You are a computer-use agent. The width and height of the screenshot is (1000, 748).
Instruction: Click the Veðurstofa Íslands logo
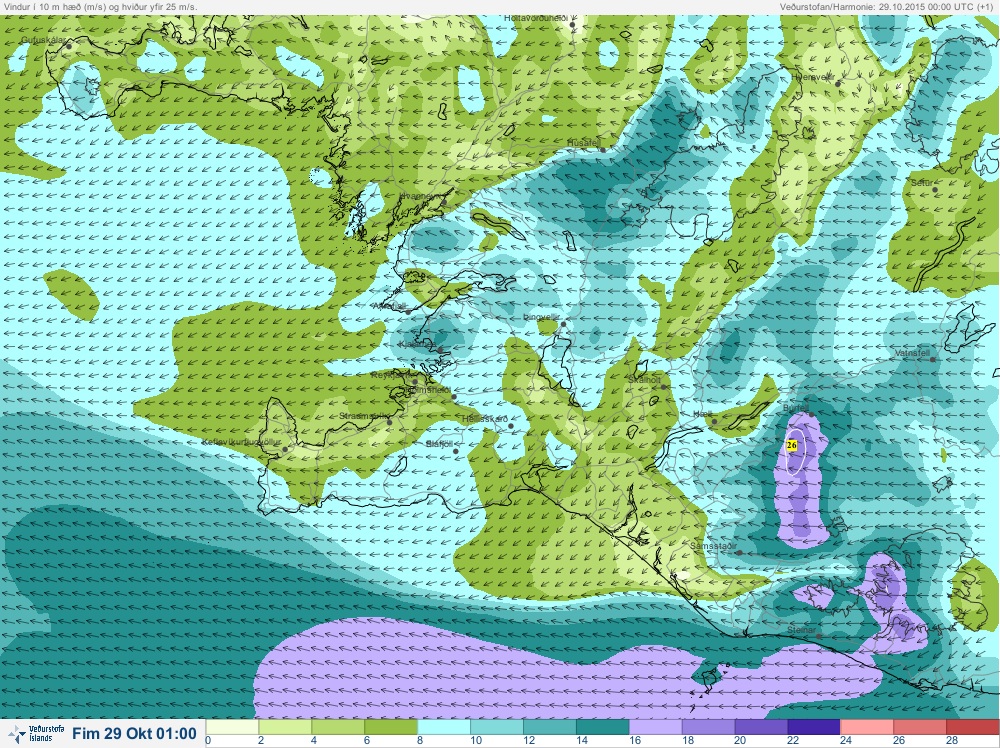(x=38, y=733)
